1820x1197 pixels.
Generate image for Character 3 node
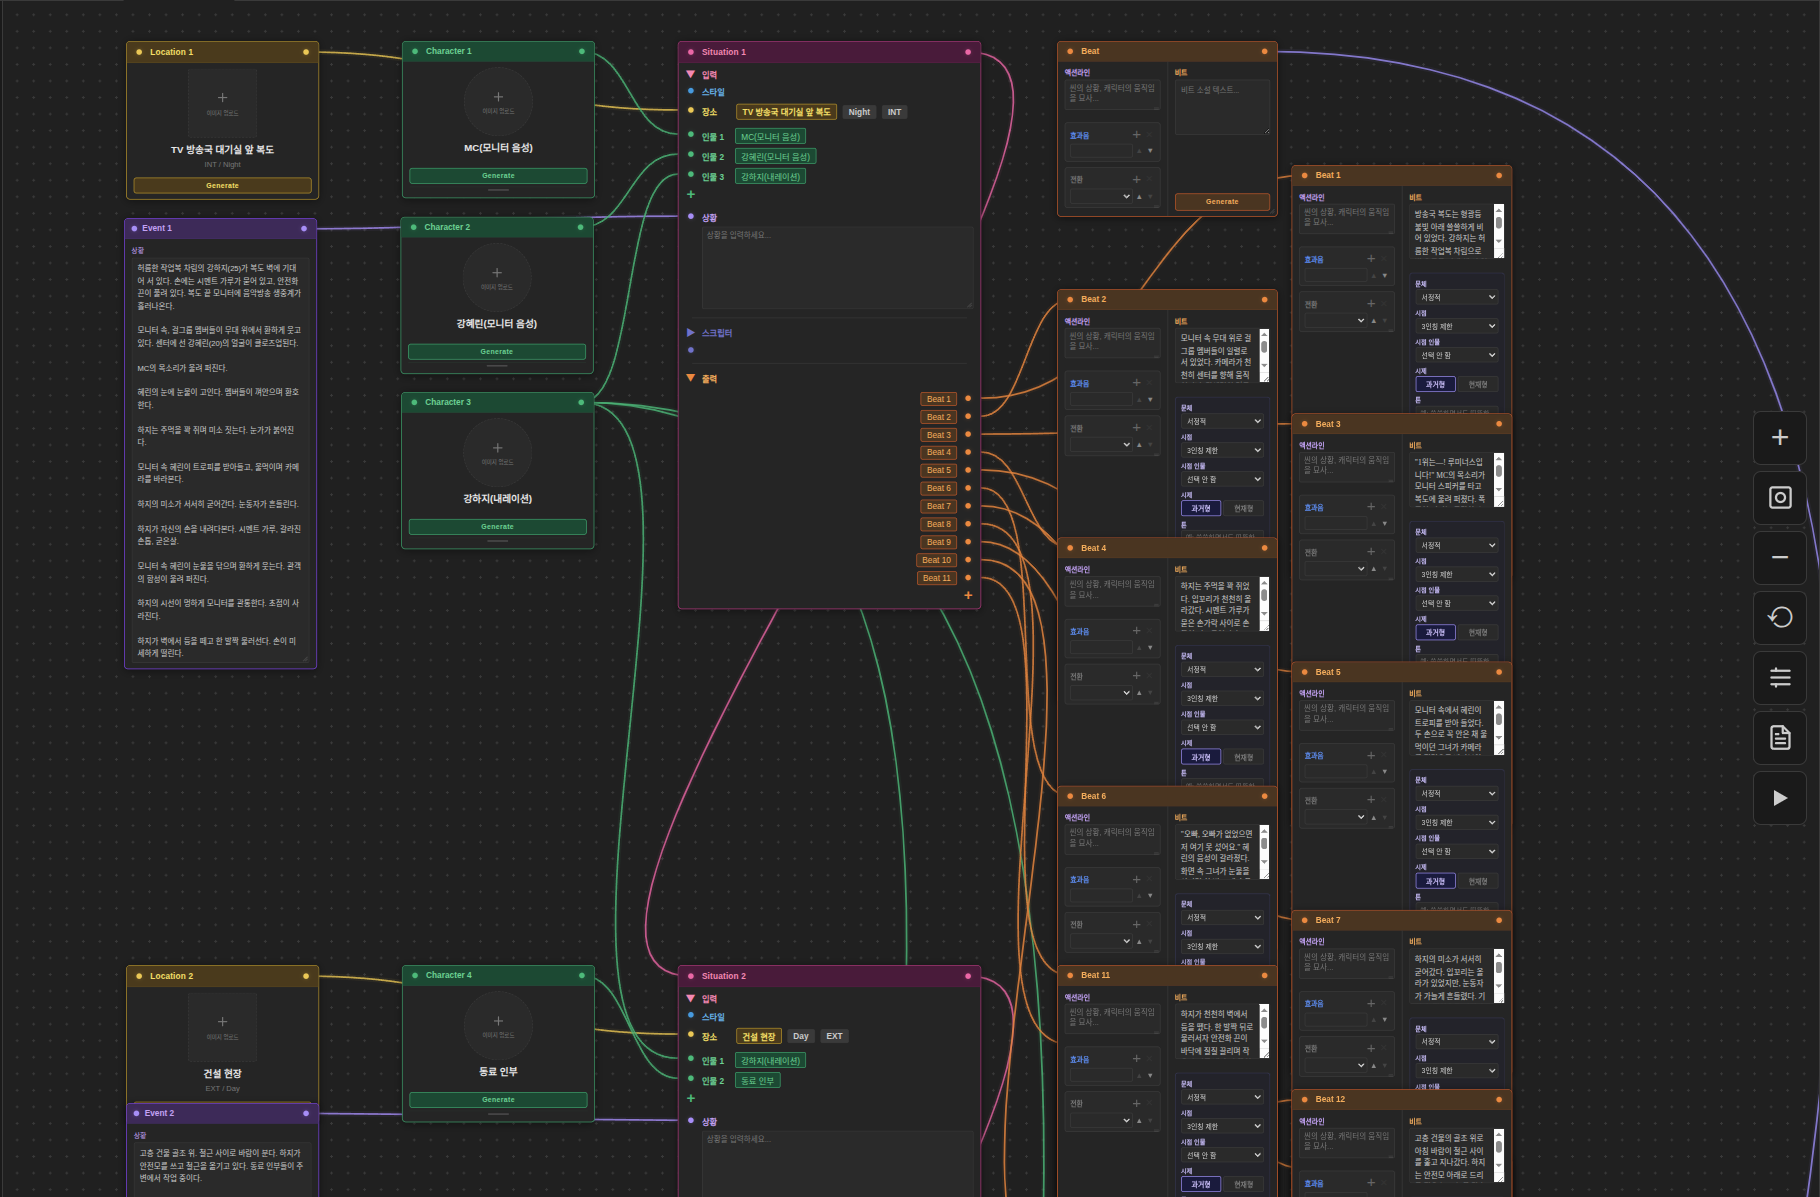(x=497, y=527)
